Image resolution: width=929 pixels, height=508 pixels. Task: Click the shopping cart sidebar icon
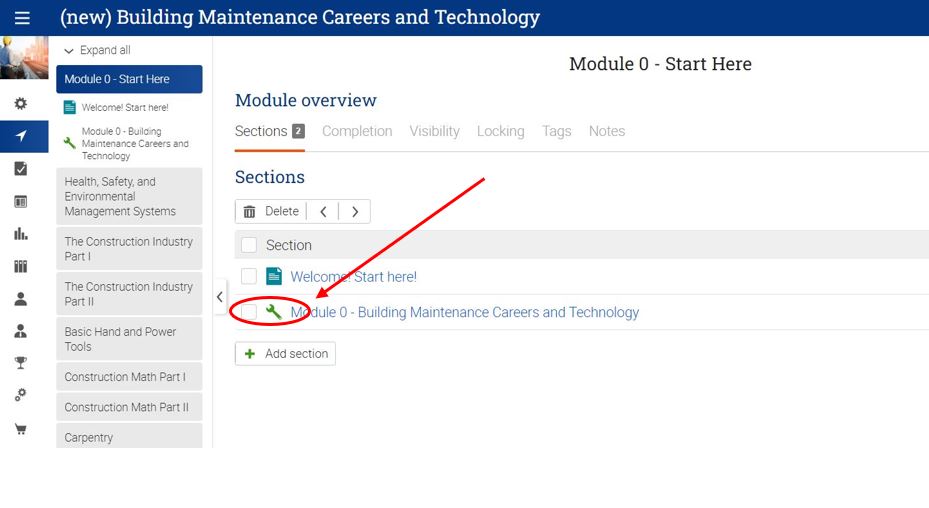21,429
